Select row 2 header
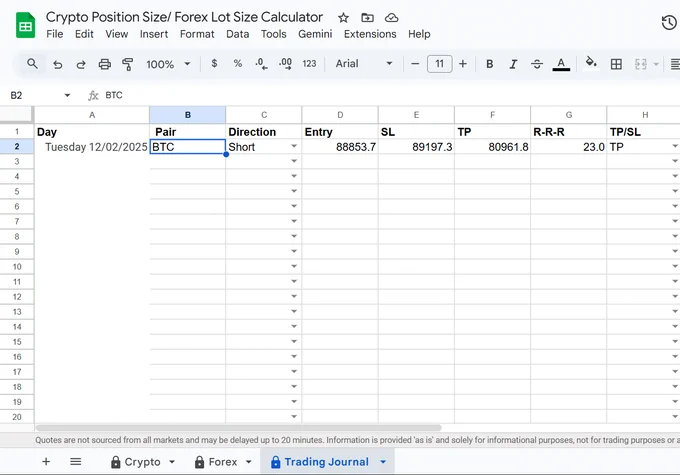Viewport: 680px width, 475px height. tap(17, 147)
